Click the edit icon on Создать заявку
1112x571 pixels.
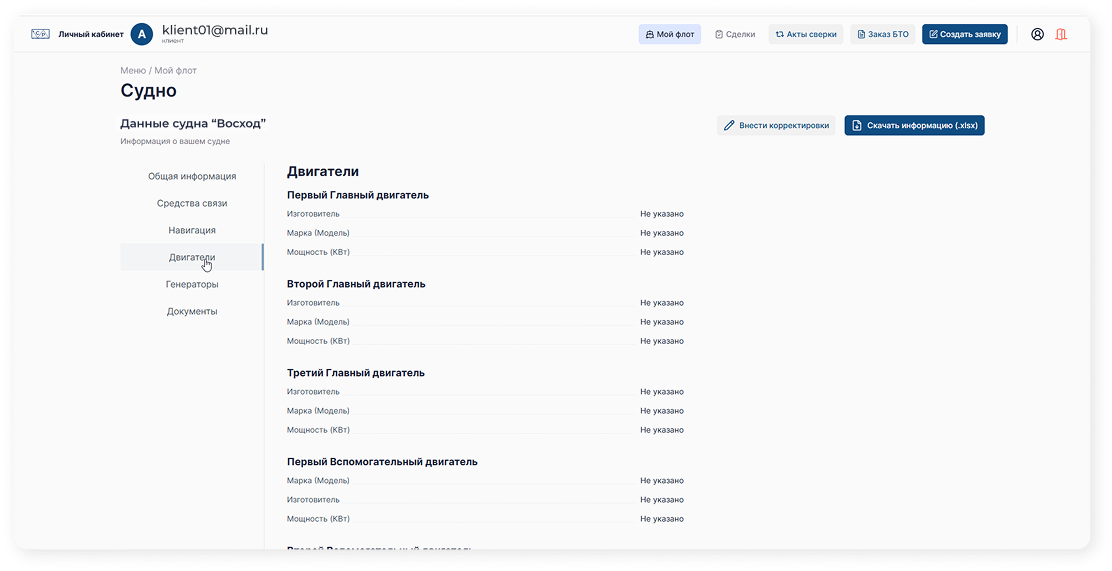coord(934,34)
